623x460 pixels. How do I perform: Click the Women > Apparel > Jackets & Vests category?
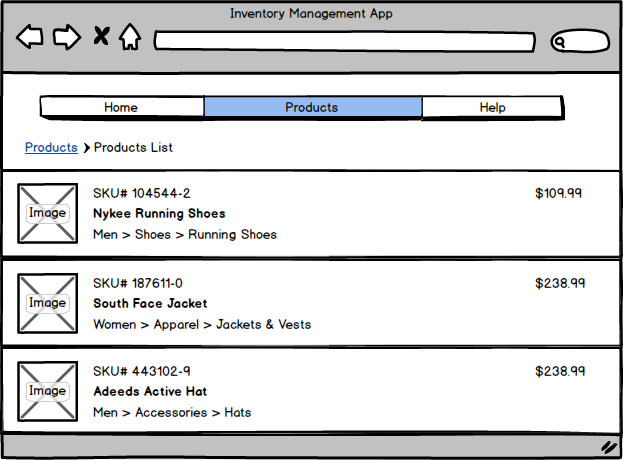pyautogui.click(x=202, y=324)
